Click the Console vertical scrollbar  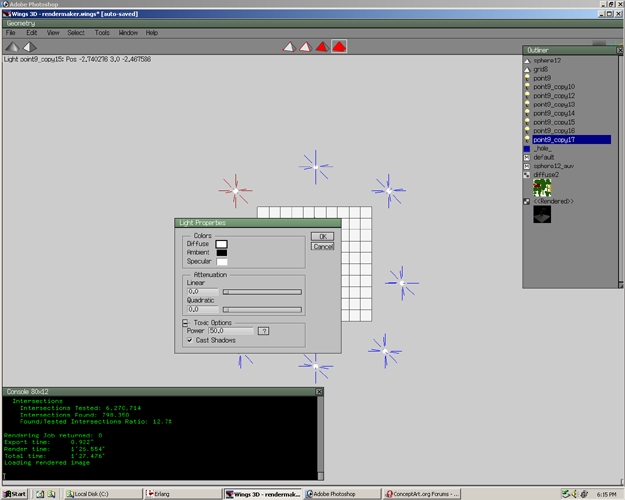(x=320, y=438)
